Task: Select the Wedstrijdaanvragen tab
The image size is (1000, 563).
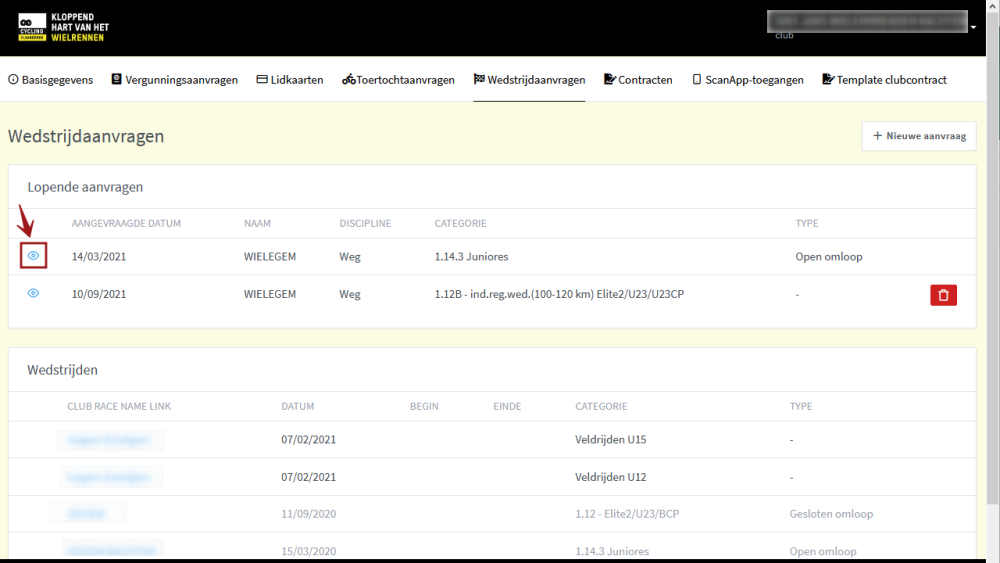Action: click(529, 80)
